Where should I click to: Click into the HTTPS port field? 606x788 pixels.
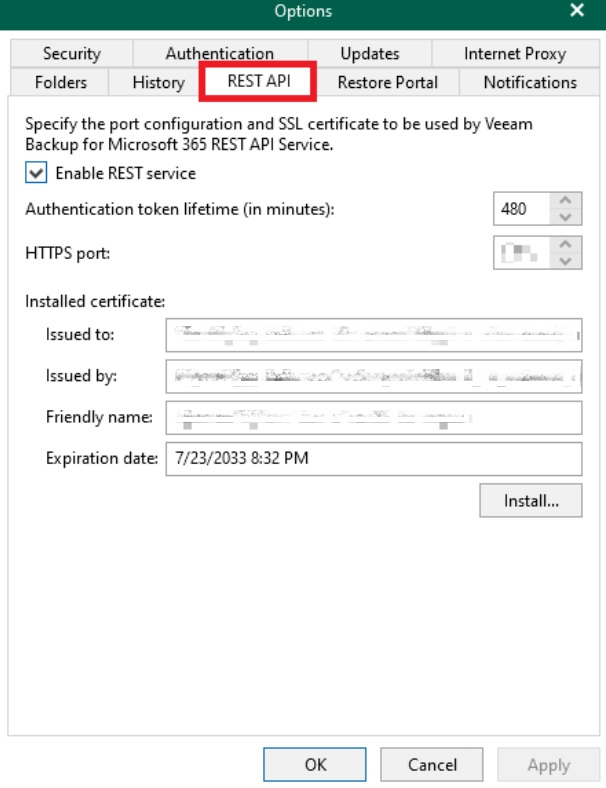[522, 253]
